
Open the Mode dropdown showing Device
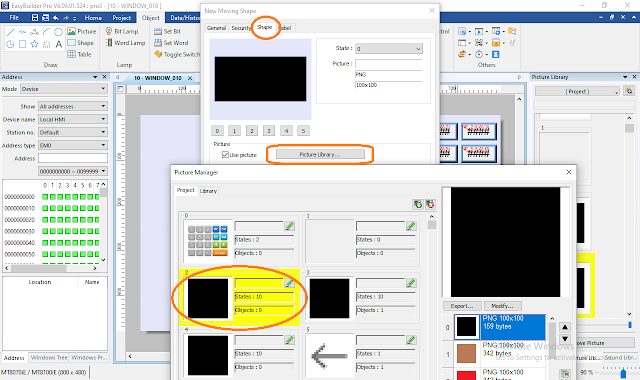[64, 89]
